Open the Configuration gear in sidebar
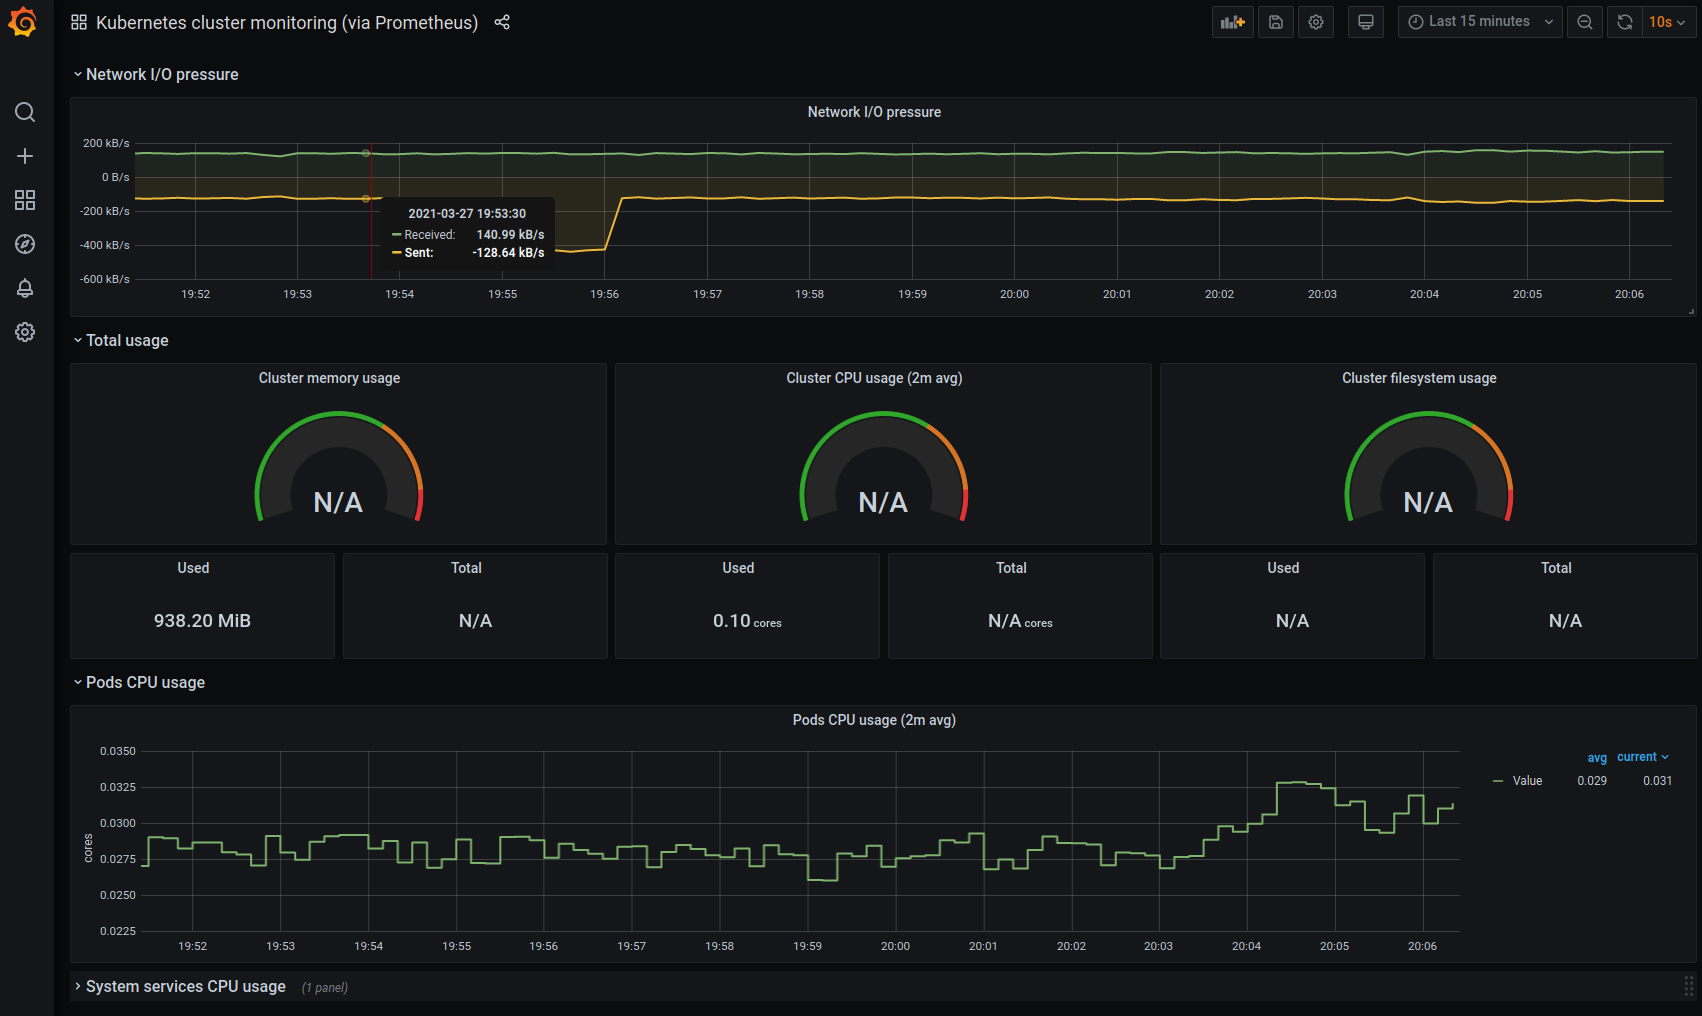This screenshot has height=1016, width=1702. tap(25, 332)
